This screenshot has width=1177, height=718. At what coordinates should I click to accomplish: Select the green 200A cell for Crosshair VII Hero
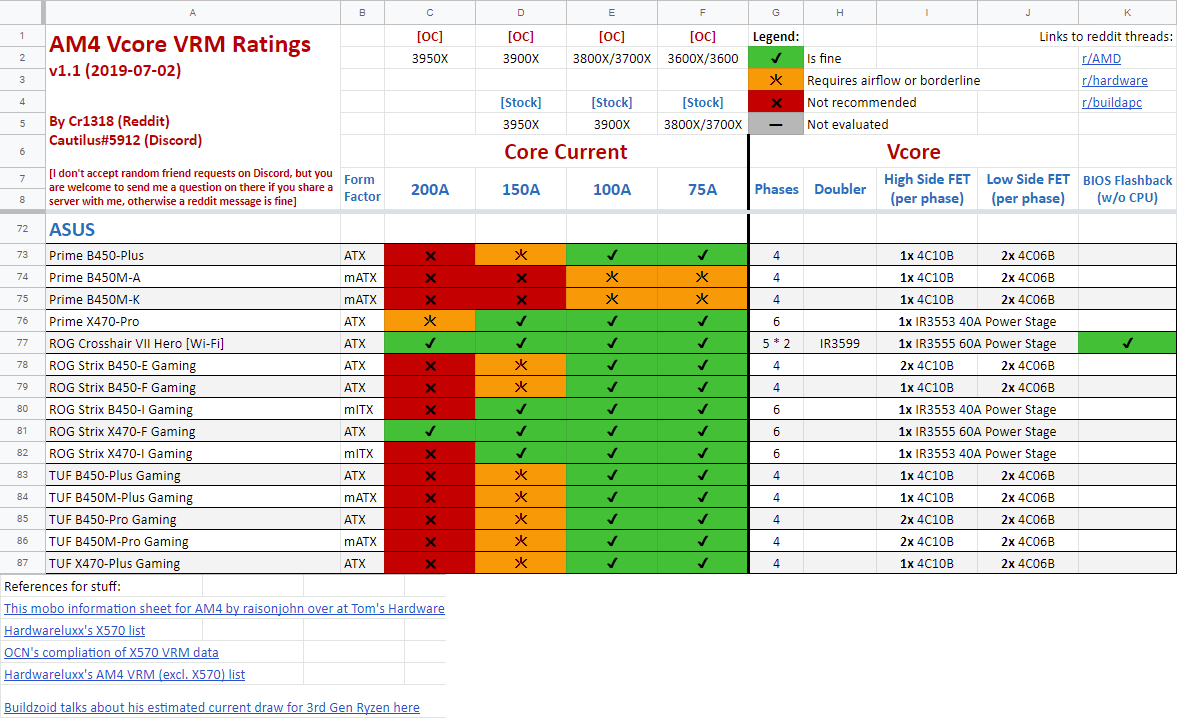[430, 343]
